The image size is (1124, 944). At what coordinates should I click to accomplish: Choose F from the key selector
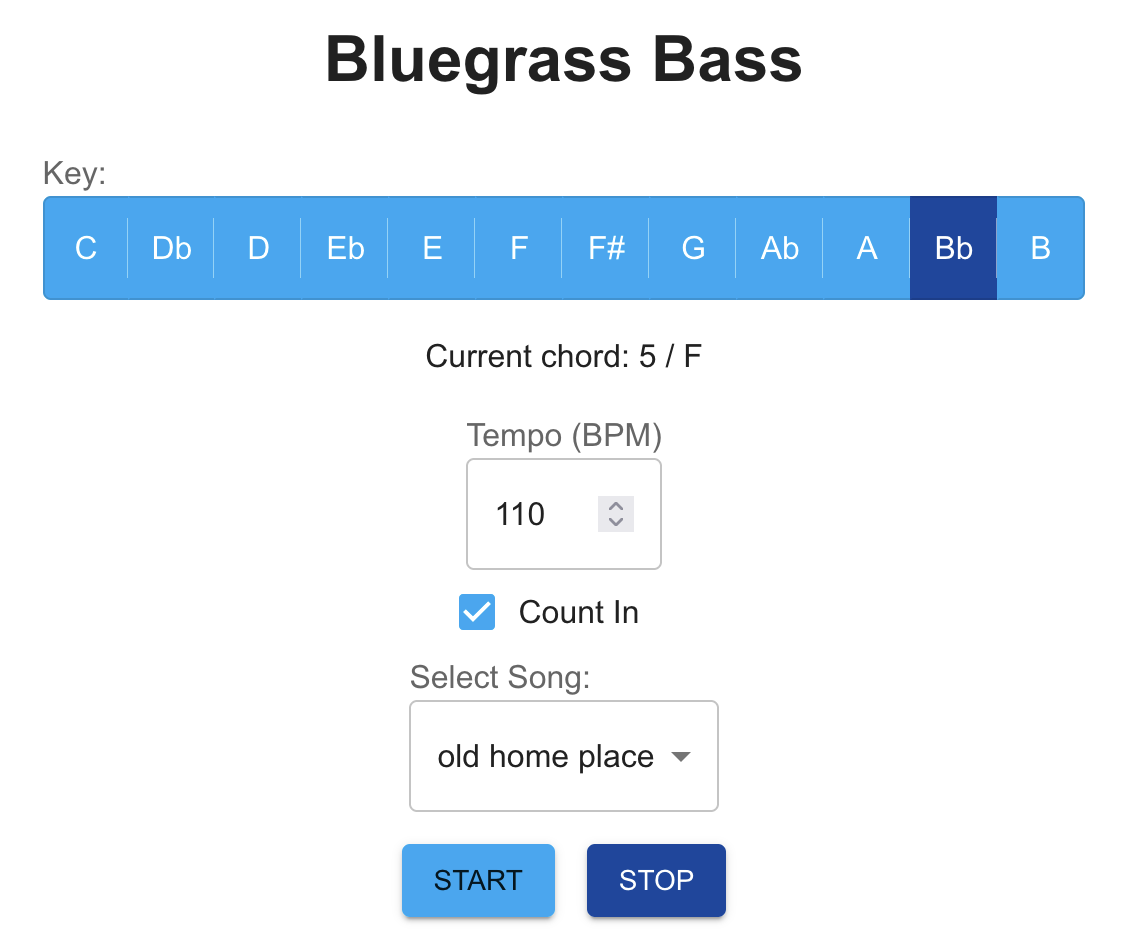tap(518, 248)
